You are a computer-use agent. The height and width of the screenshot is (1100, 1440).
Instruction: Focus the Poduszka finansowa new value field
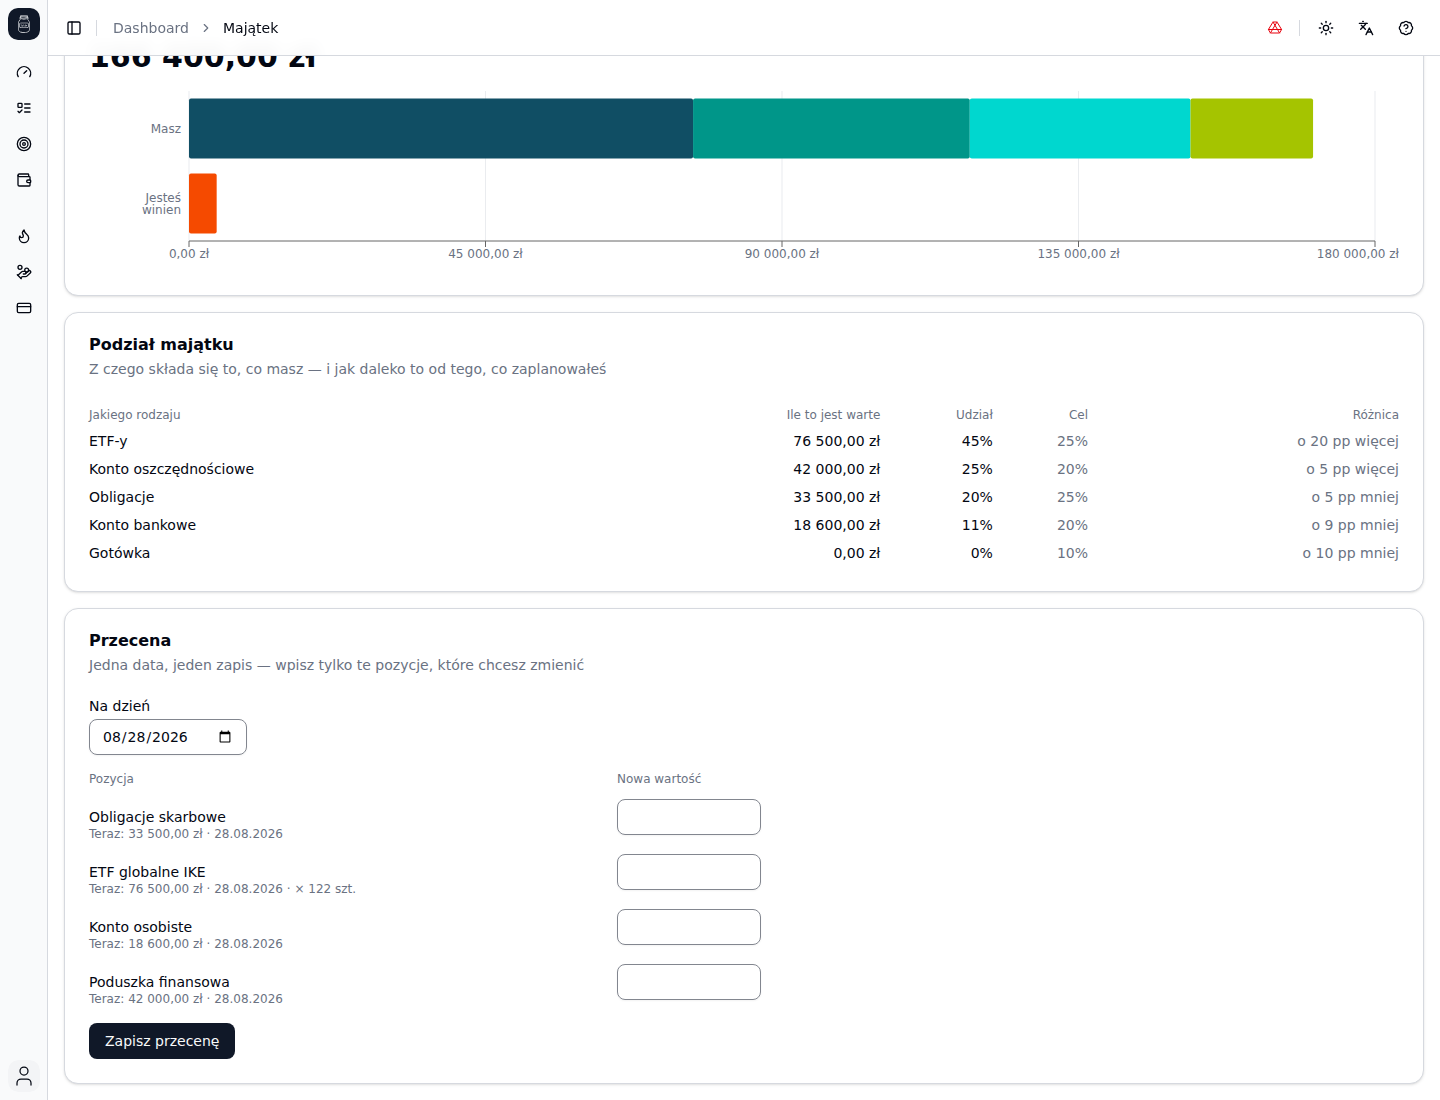(689, 982)
